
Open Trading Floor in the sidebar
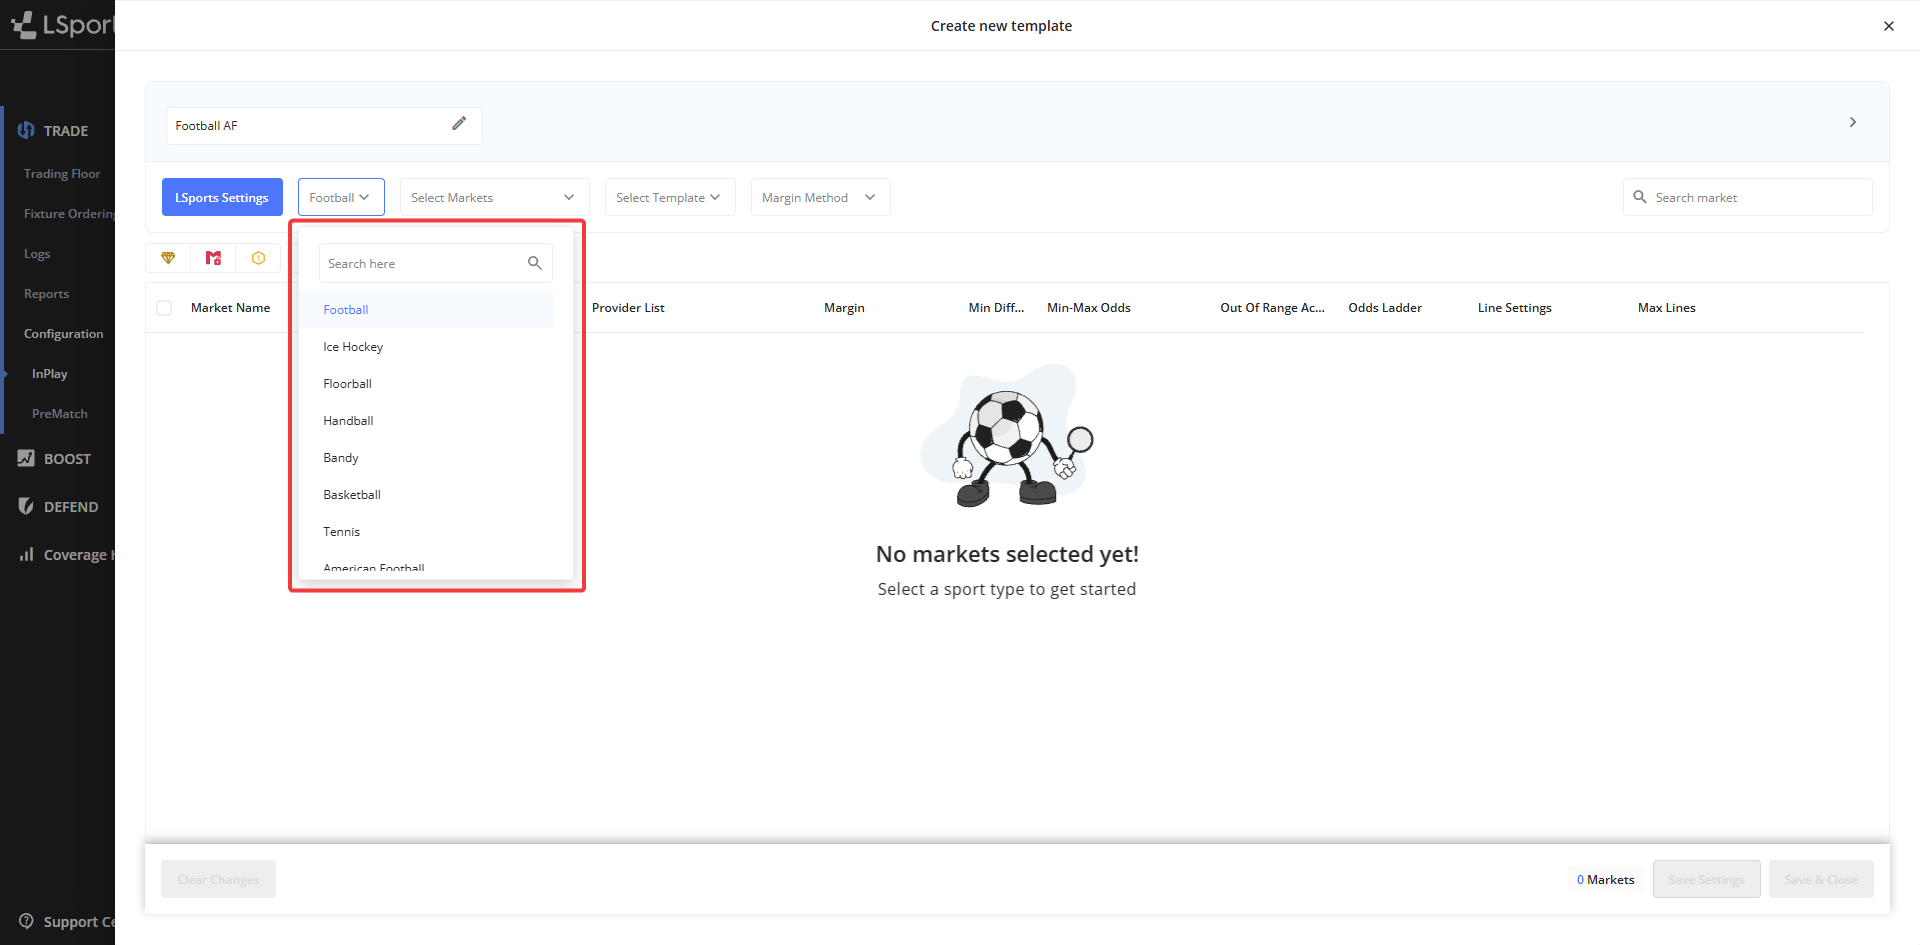pos(62,174)
